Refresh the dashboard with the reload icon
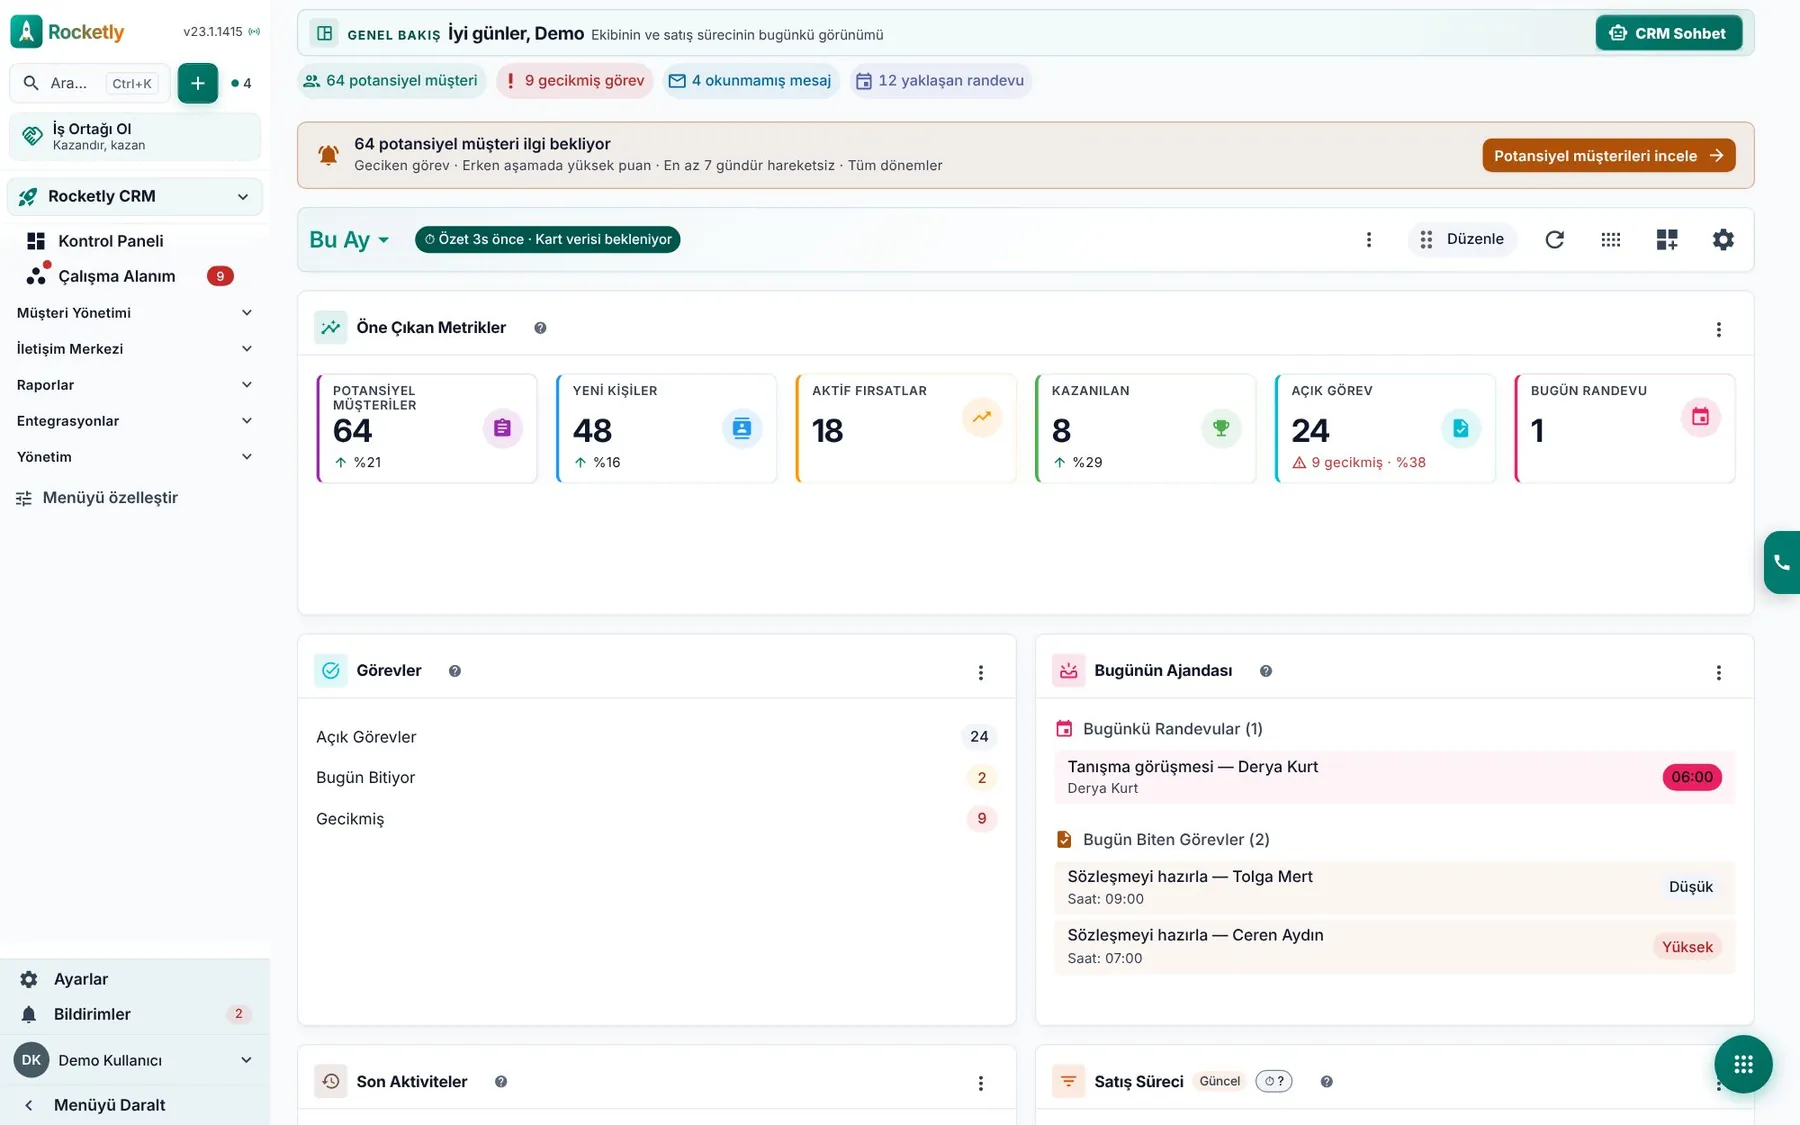 (x=1554, y=239)
